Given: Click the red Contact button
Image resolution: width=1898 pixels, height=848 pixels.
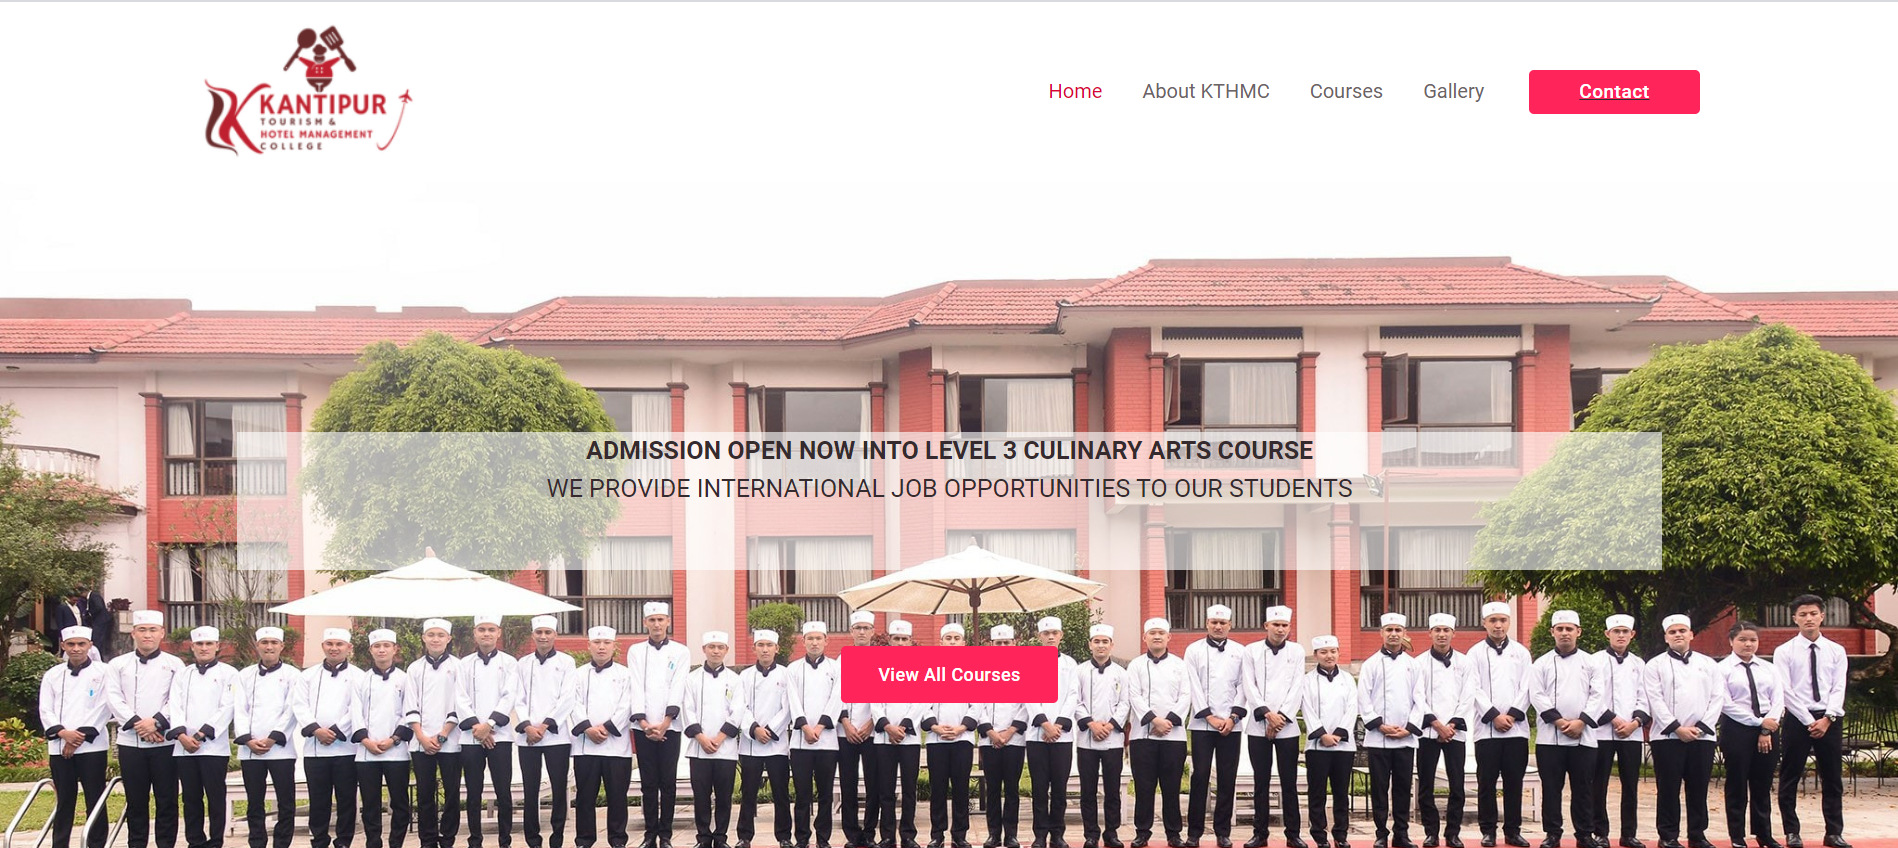Looking at the screenshot, I should [x=1614, y=92].
